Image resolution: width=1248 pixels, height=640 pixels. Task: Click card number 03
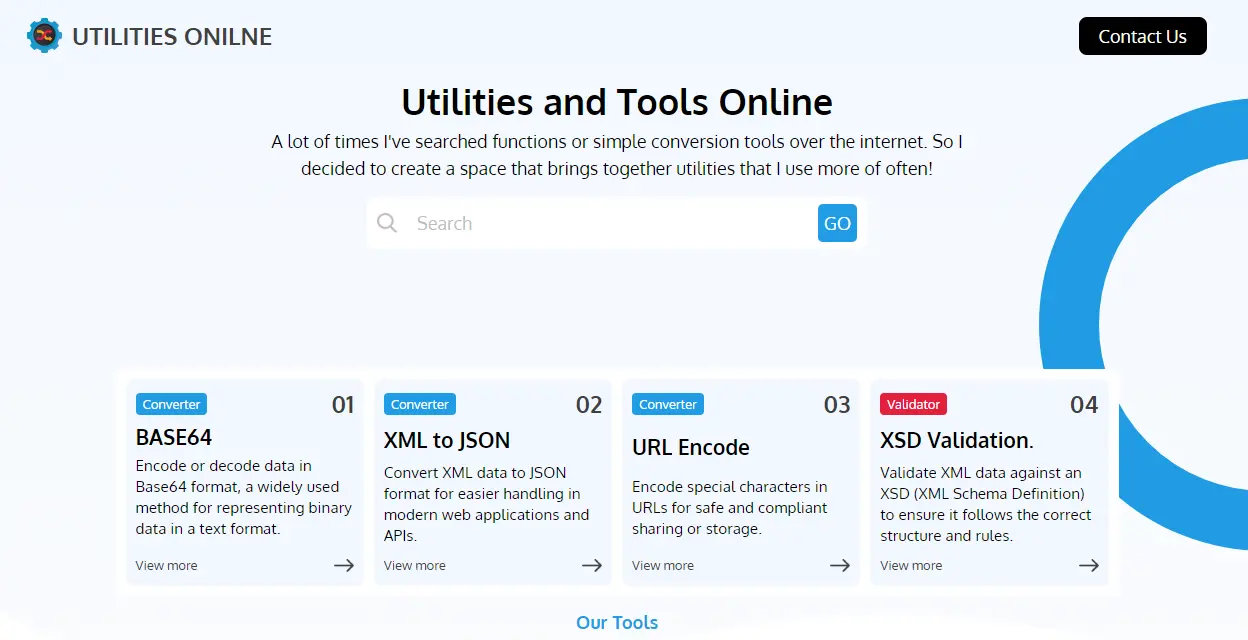[837, 405]
